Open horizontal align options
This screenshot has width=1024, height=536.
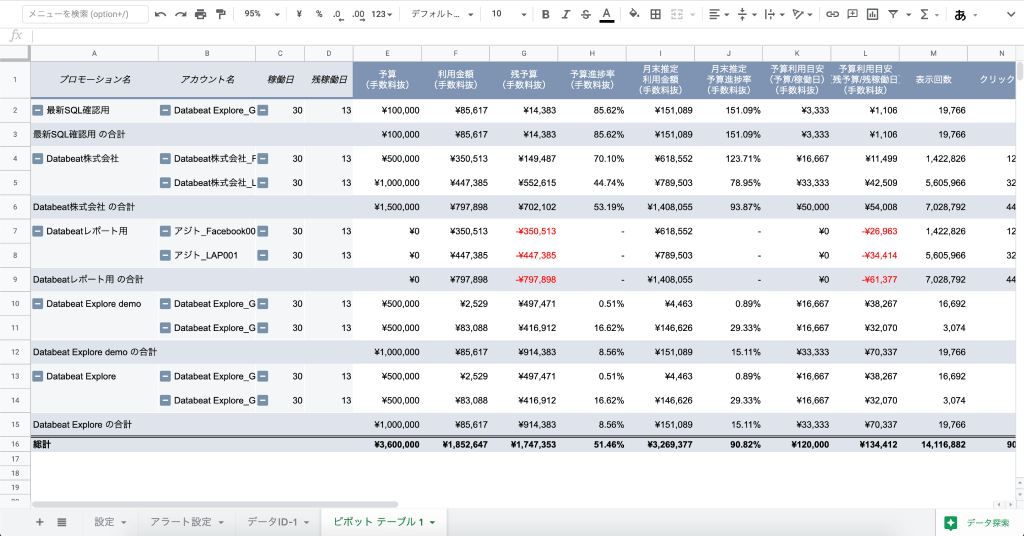point(718,14)
